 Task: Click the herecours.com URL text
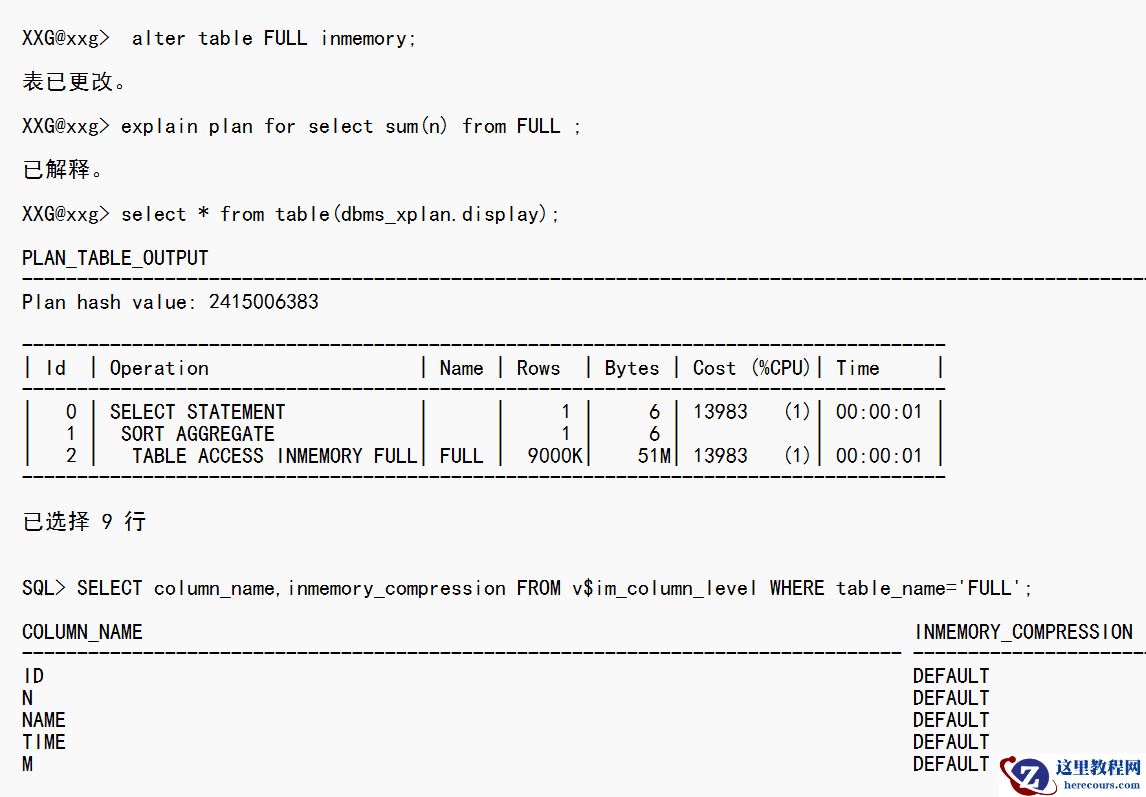[x=1101, y=786]
